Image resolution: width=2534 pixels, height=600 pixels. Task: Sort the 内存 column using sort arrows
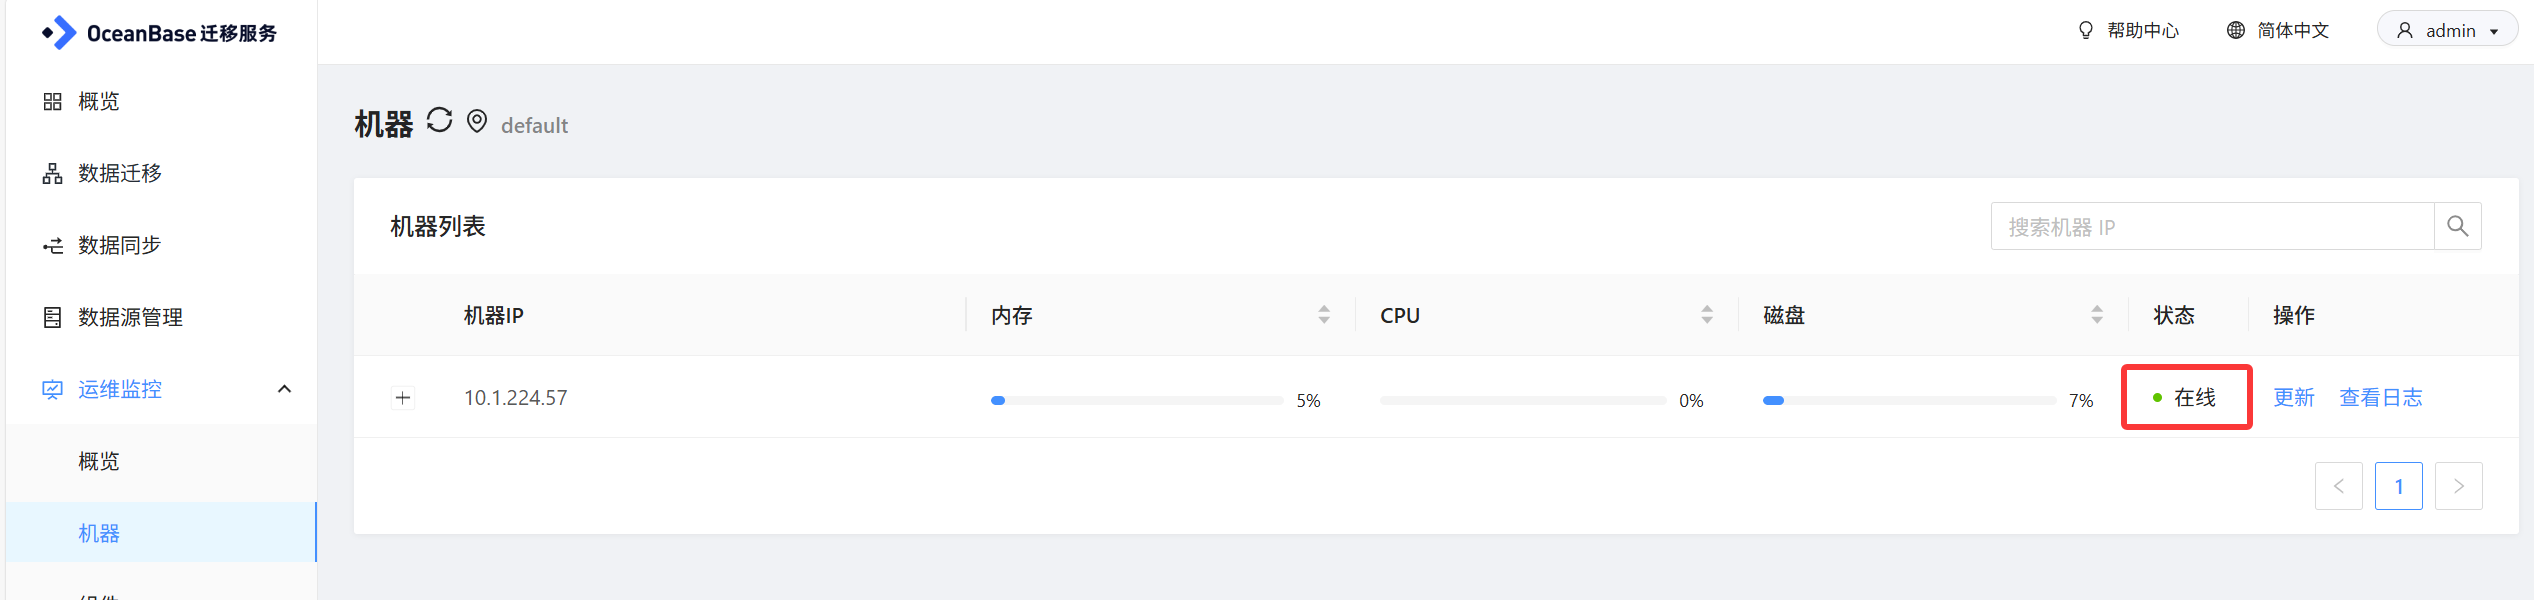pyautogui.click(x=1324, y=315)
